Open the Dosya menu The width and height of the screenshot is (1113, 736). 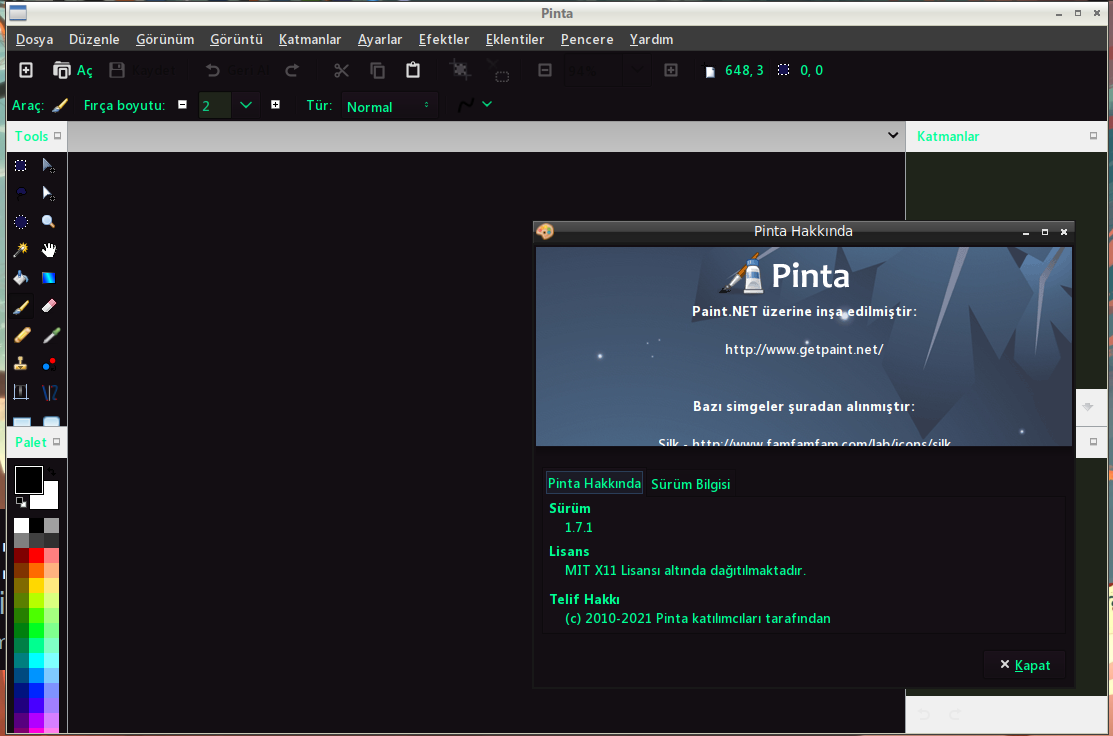[35, 40]
